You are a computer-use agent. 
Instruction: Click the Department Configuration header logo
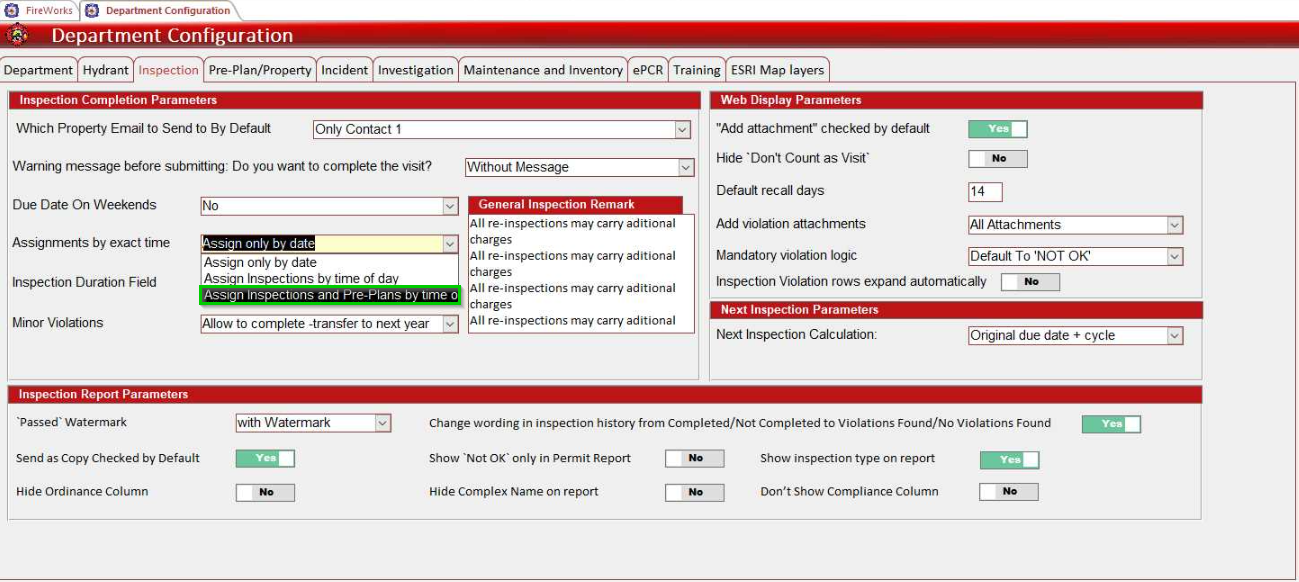coord(17,36)
